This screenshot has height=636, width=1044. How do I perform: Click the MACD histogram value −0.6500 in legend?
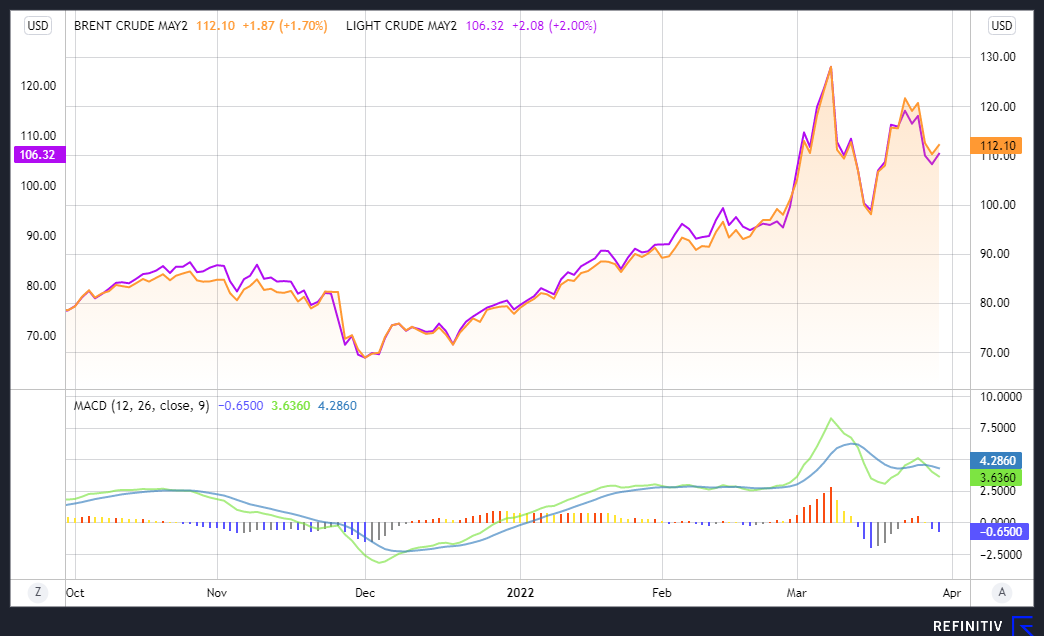(241, 406)
